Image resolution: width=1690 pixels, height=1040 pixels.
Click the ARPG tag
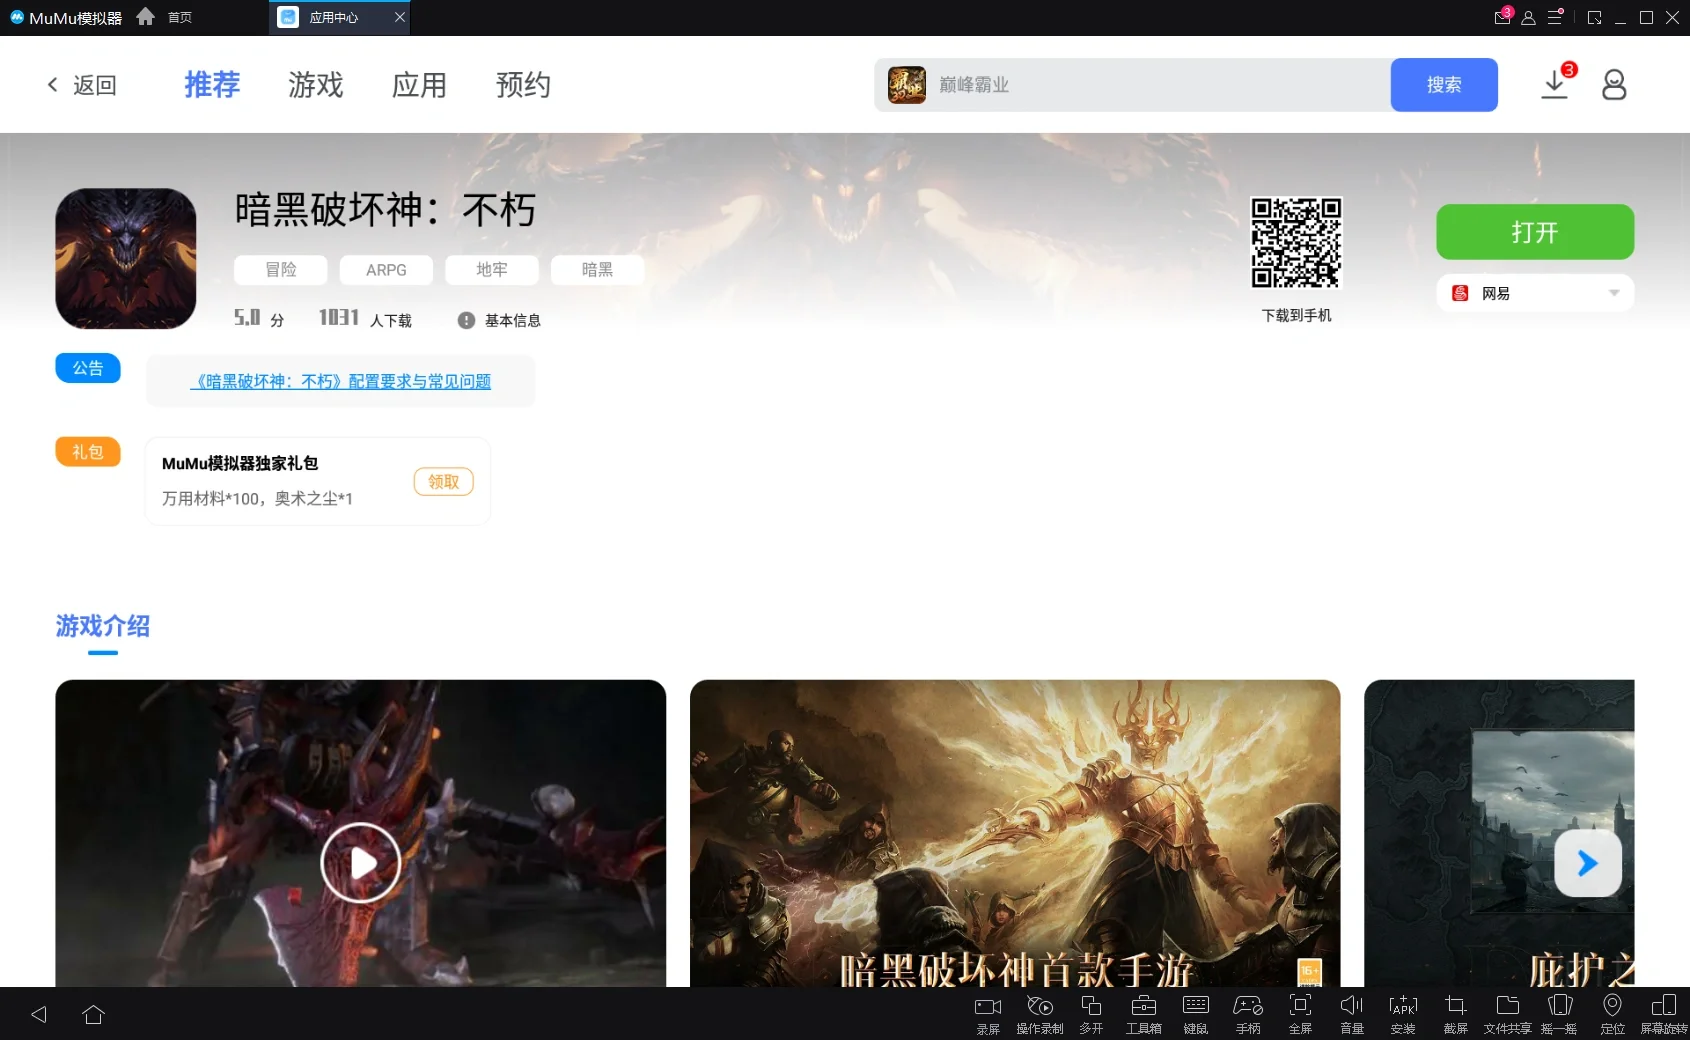coord(386,270)
